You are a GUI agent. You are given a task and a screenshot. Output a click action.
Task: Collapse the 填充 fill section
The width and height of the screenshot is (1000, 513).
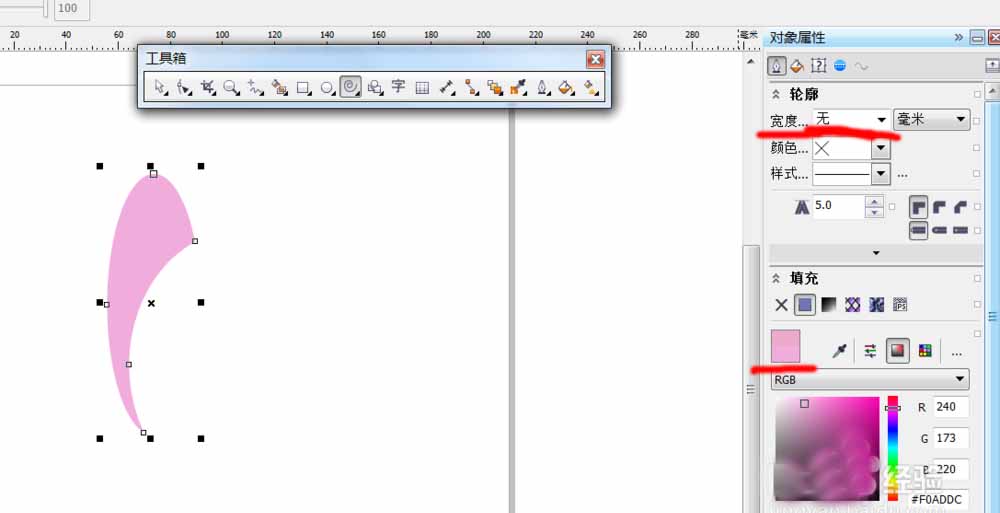(776, 278)
